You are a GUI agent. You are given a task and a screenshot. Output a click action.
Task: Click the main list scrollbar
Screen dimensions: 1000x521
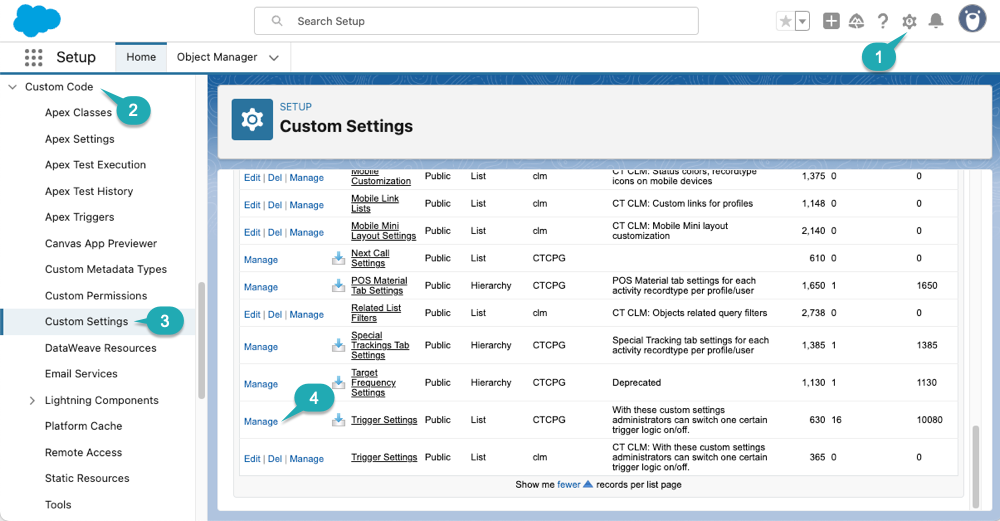point(975,467)
